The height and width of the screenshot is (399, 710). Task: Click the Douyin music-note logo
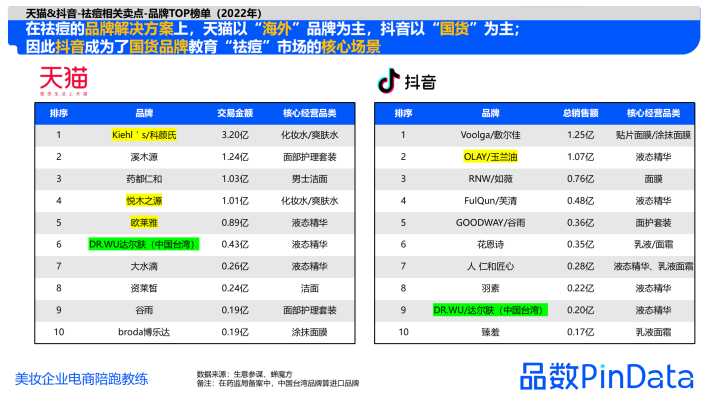[x=389, y=81]
